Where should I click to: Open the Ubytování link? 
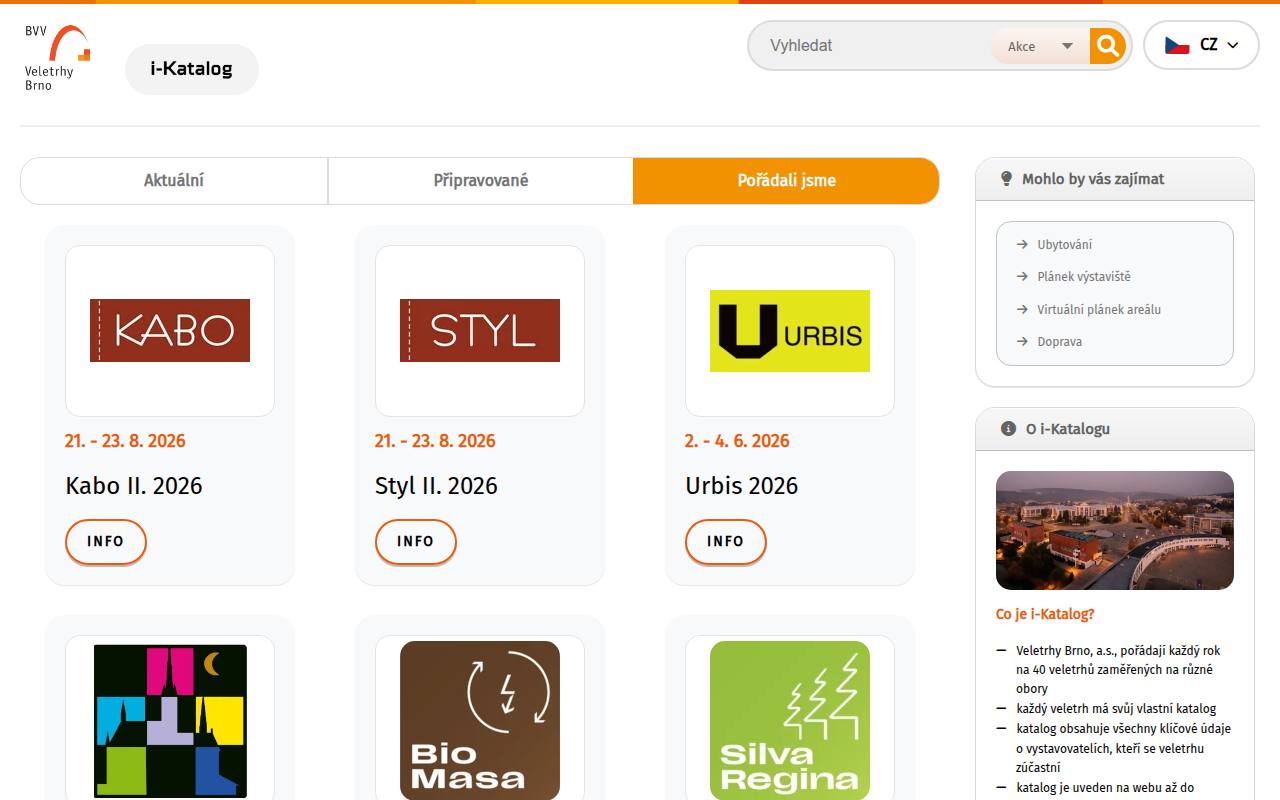pos(1064,244)
